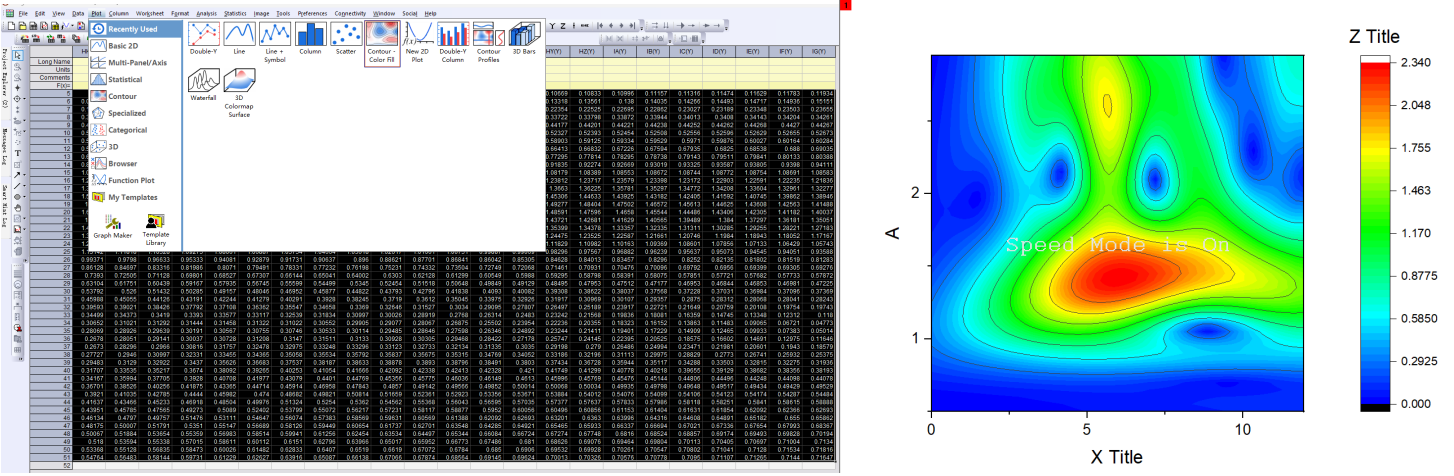Open the Format menu
This screenshot has height=476, width=1454.
pyautogui.click(x=181, y=13)
